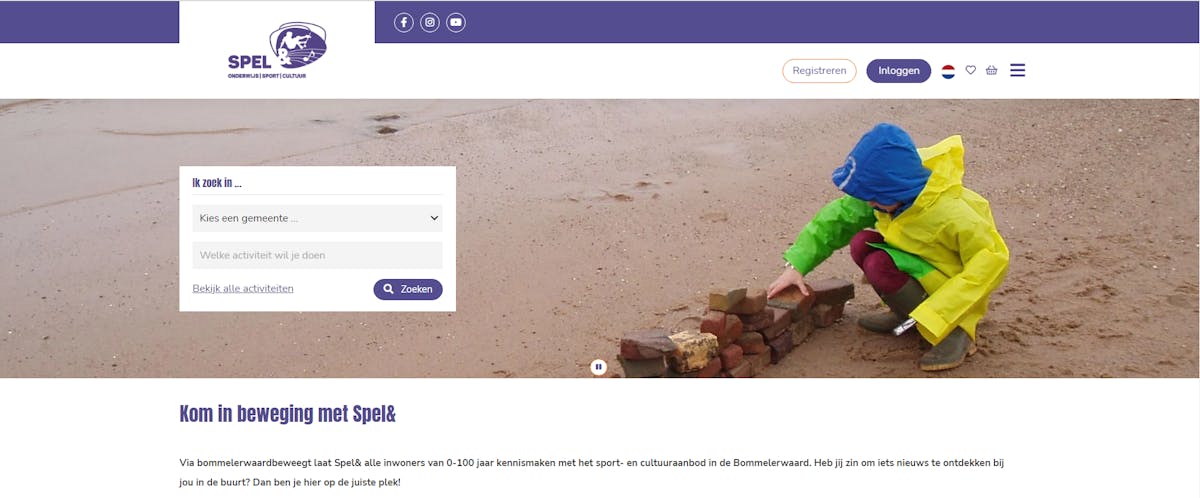Image resolution: width=1200 pixels, height=498 pixels.
Task: Expand the 'Kies een gemeente' dropdown
Action: [x=317, y=218]
